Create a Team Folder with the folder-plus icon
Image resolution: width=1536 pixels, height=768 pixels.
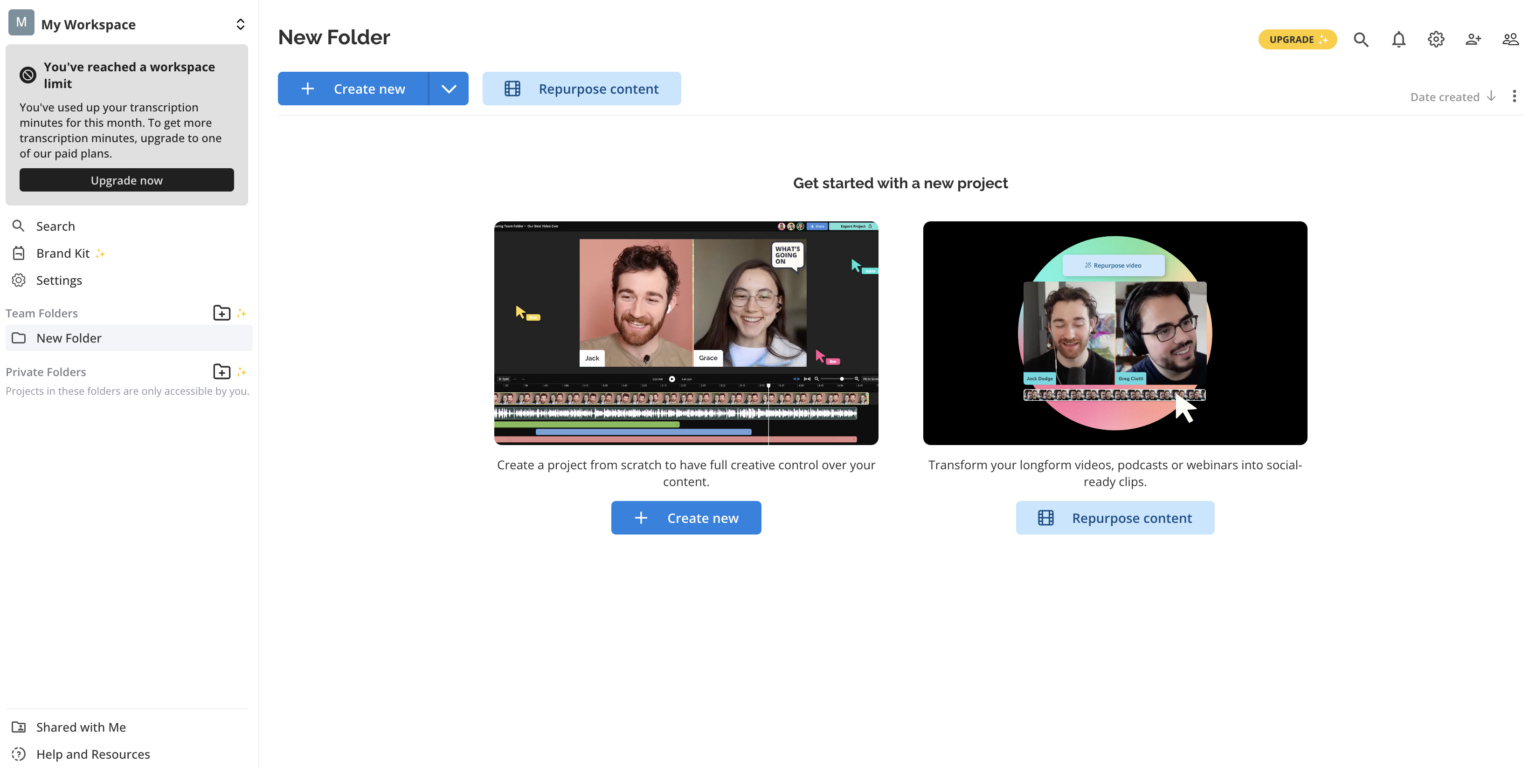point(221,313)
